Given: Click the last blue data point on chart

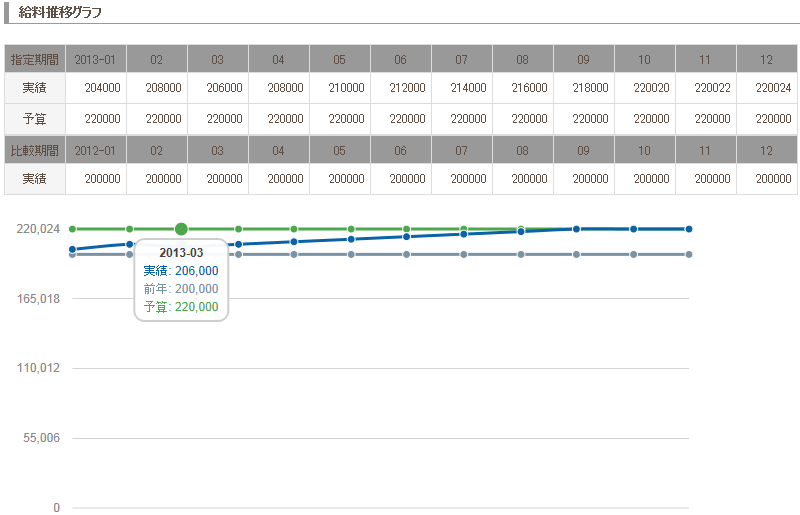Looking at the screenshot, I should click(689, 229).
